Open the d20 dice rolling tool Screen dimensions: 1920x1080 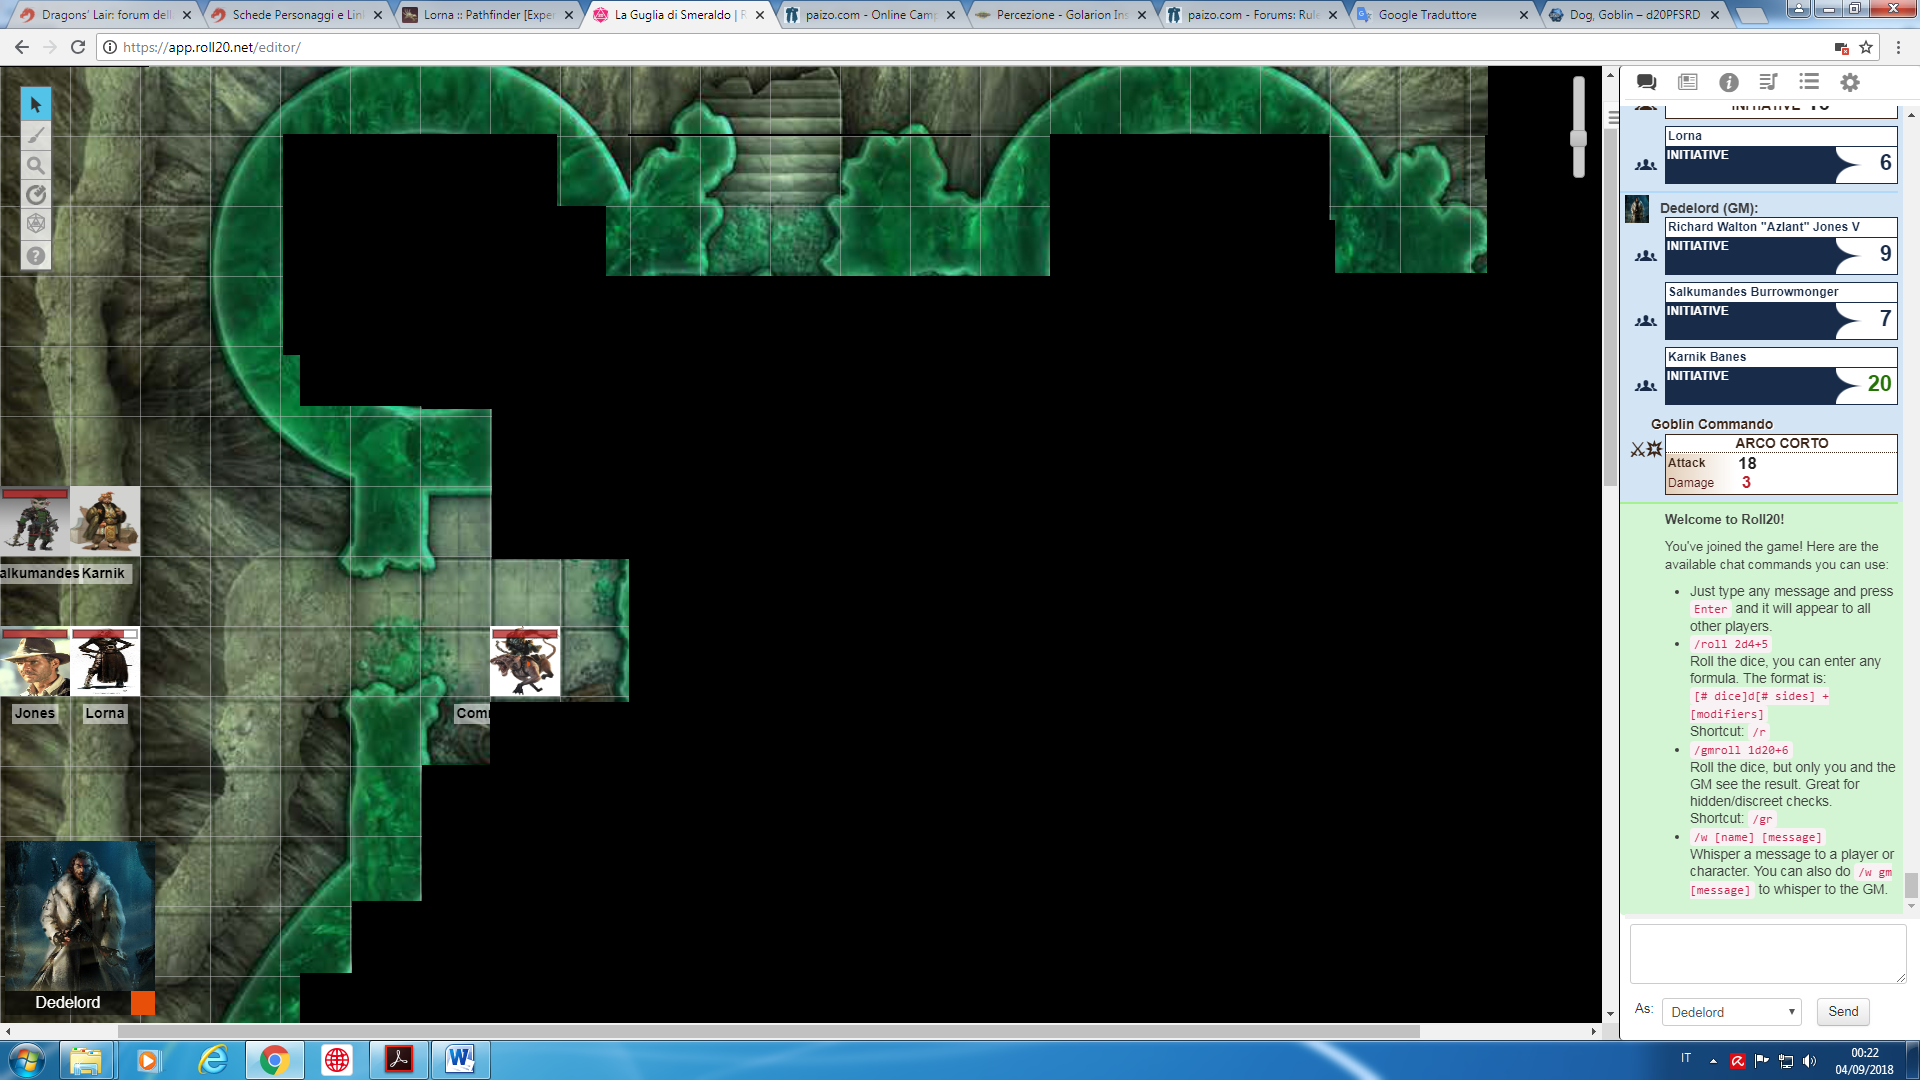(36, 224)
